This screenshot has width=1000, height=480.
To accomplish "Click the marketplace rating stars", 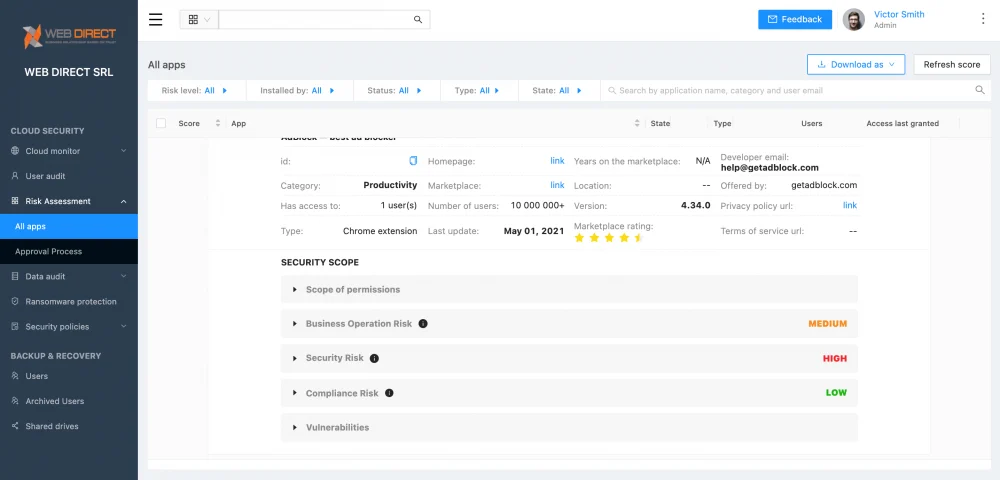I will [608, 238].
